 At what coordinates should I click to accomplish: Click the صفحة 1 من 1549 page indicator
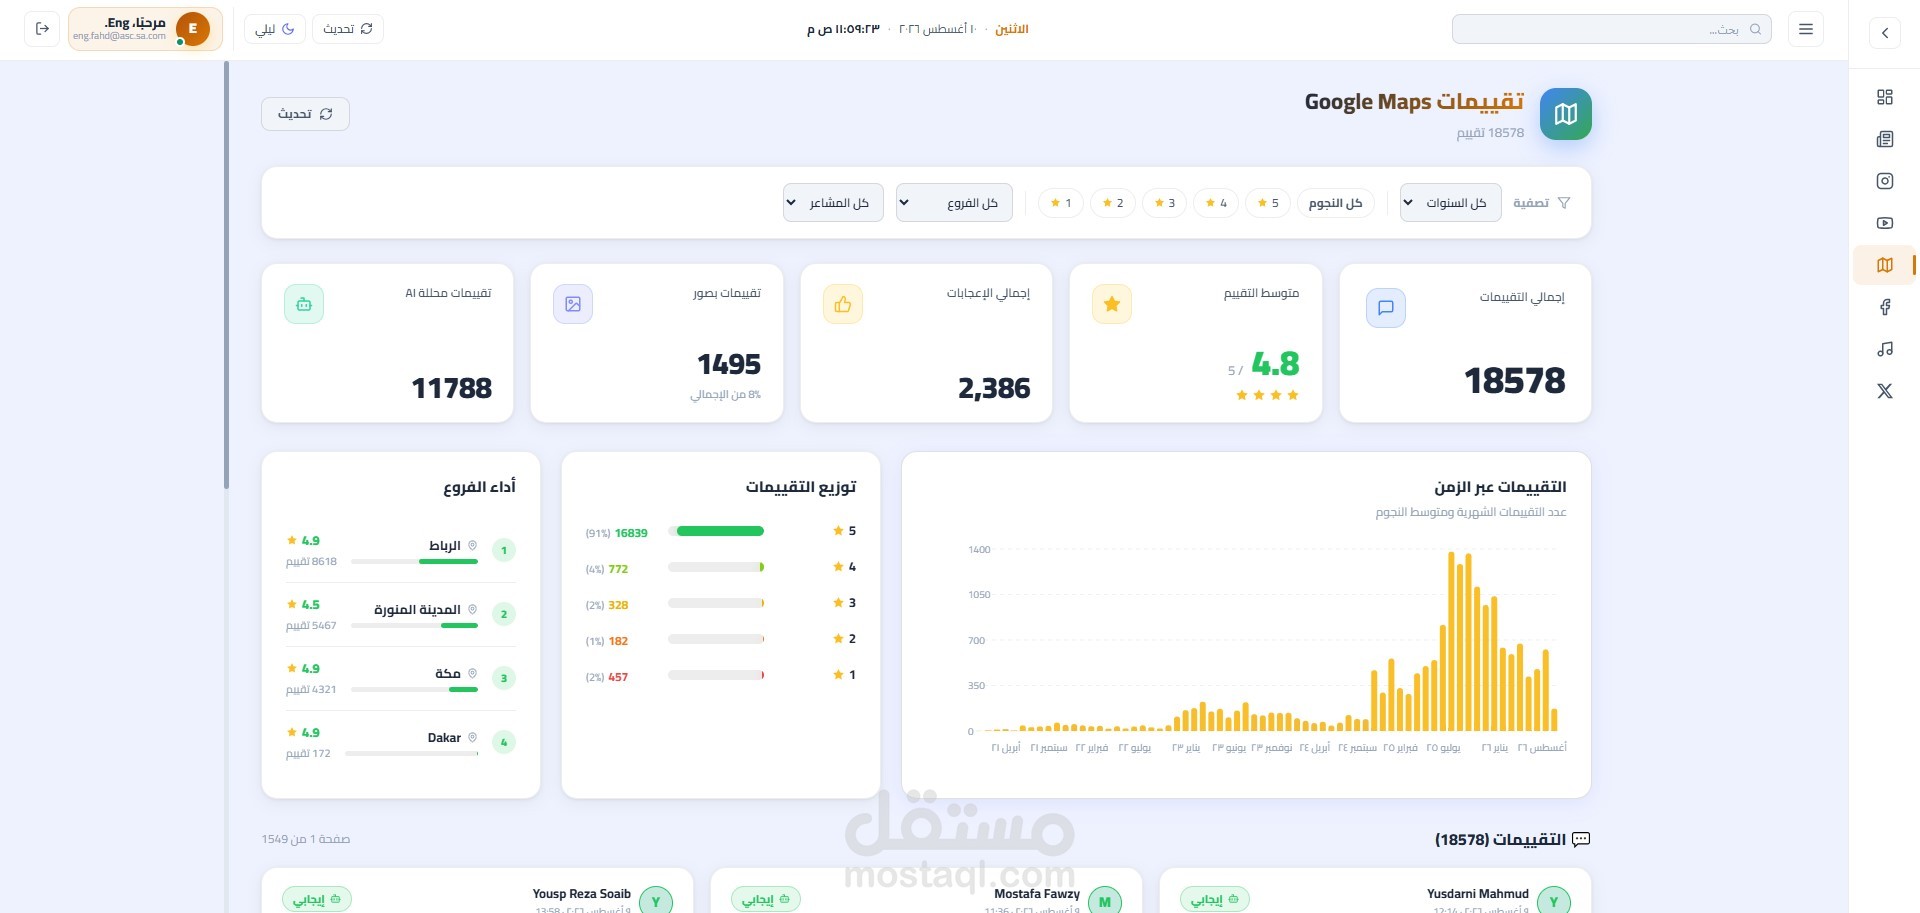click(x=306, y=839)
